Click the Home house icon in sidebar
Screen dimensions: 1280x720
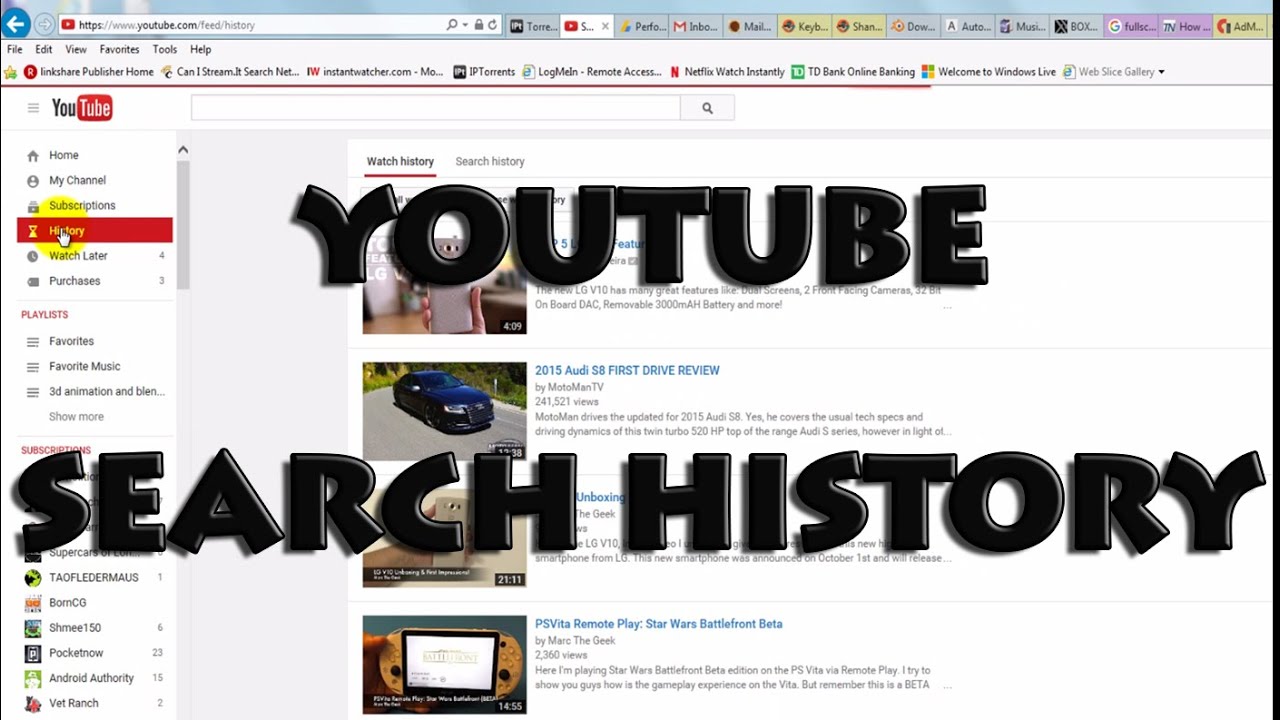pos(33,155)
